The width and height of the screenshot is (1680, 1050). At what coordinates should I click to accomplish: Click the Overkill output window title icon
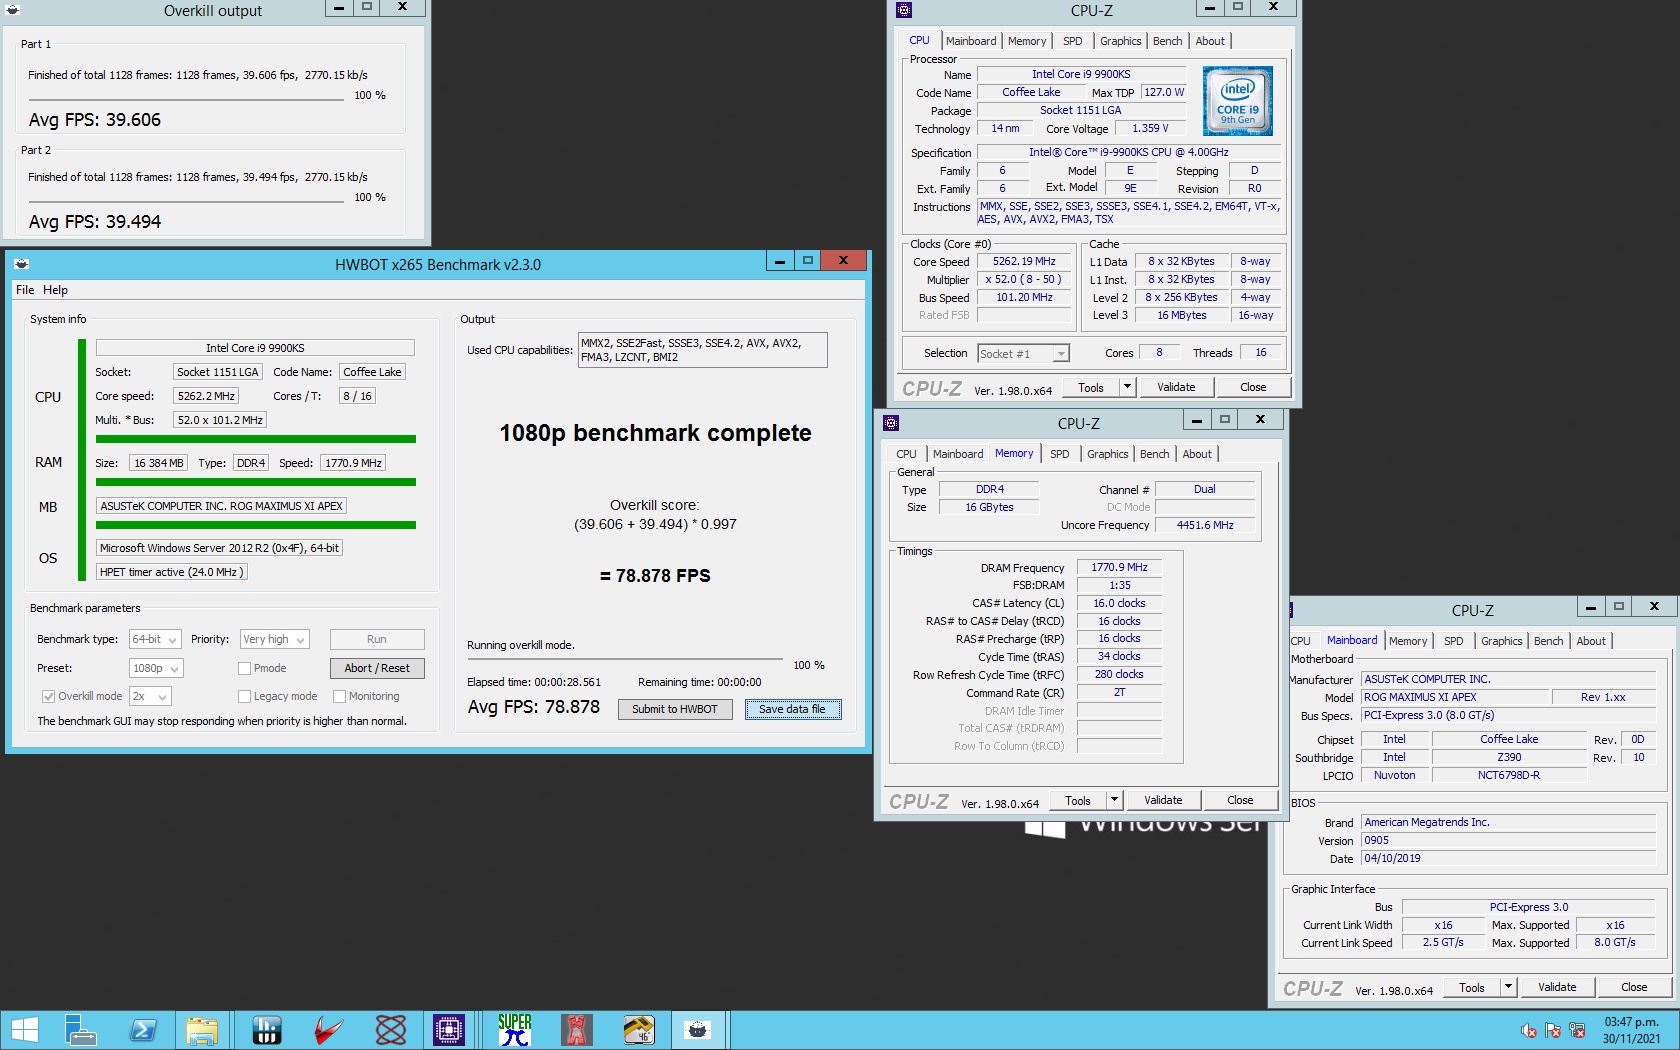14,9
